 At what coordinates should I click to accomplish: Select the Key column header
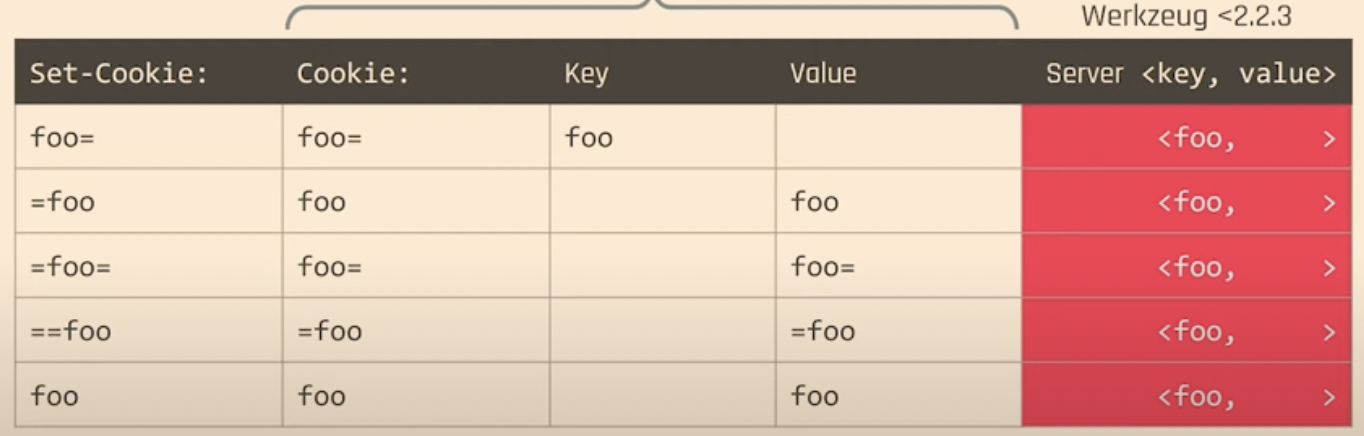pos(587,73)
